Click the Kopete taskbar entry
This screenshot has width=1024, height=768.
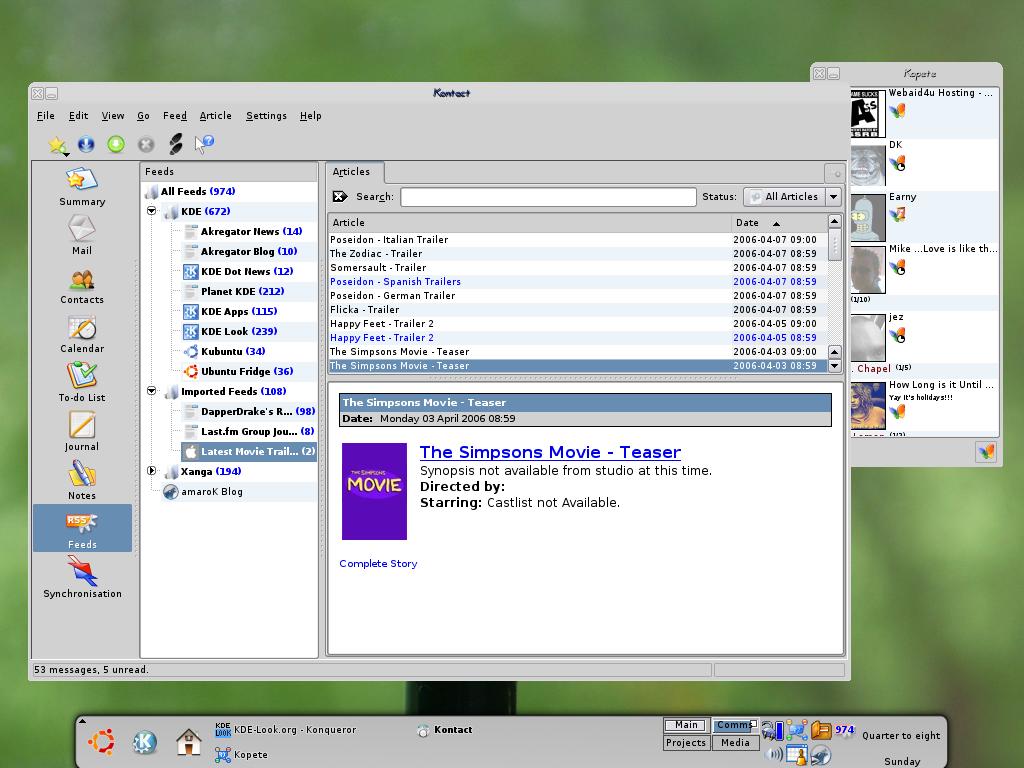click(x=242, y=754)
